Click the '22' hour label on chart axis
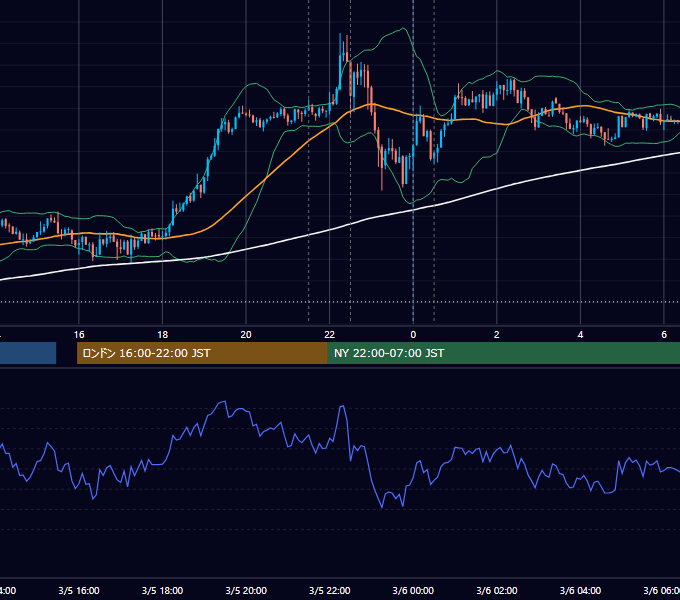680x600 pixels. click(x=330, y=335)
